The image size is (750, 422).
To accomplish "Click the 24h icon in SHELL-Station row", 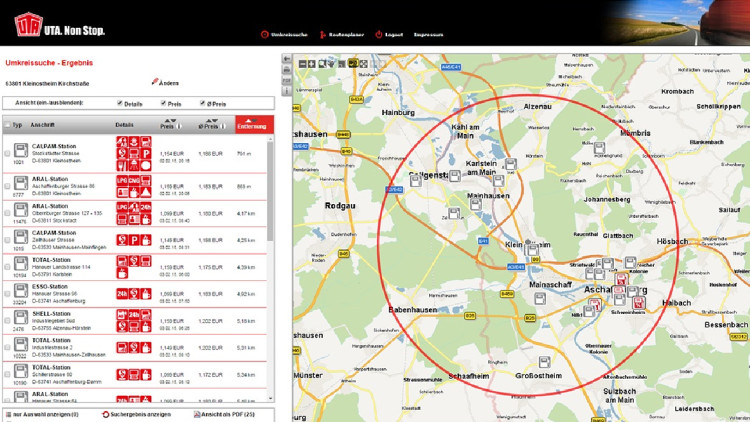I will (134, 314).
